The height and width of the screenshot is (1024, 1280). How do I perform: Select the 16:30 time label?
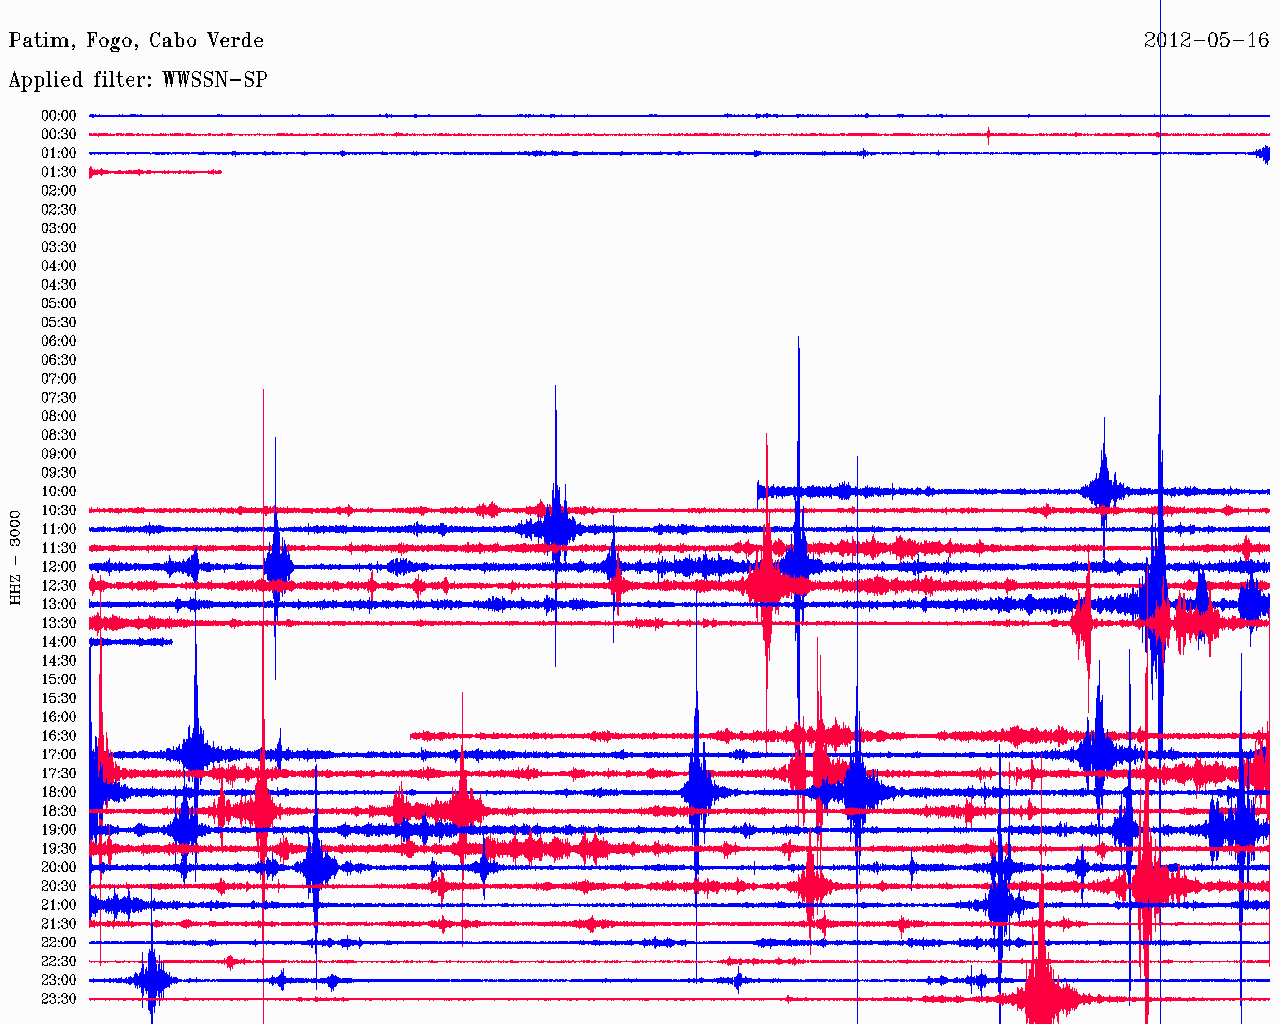pyautogui.click(x=59, y=736)
